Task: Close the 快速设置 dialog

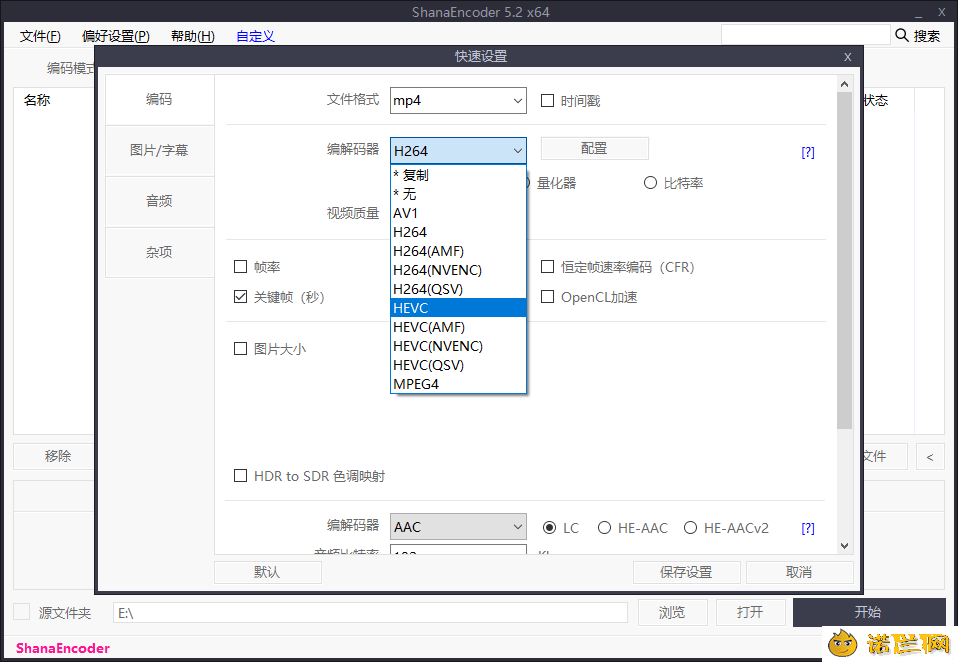Action: [x=847, y=57]
